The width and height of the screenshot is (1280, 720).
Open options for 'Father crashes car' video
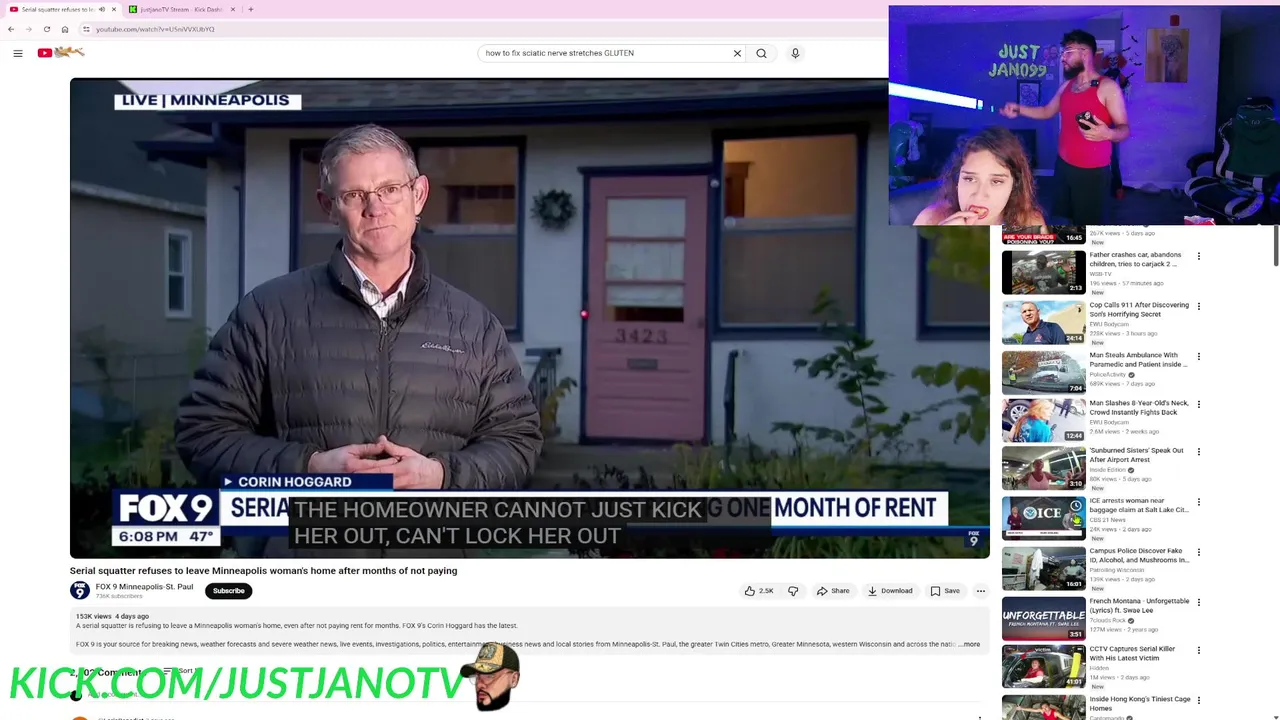pyautogui.click(x=1199, y=256)
